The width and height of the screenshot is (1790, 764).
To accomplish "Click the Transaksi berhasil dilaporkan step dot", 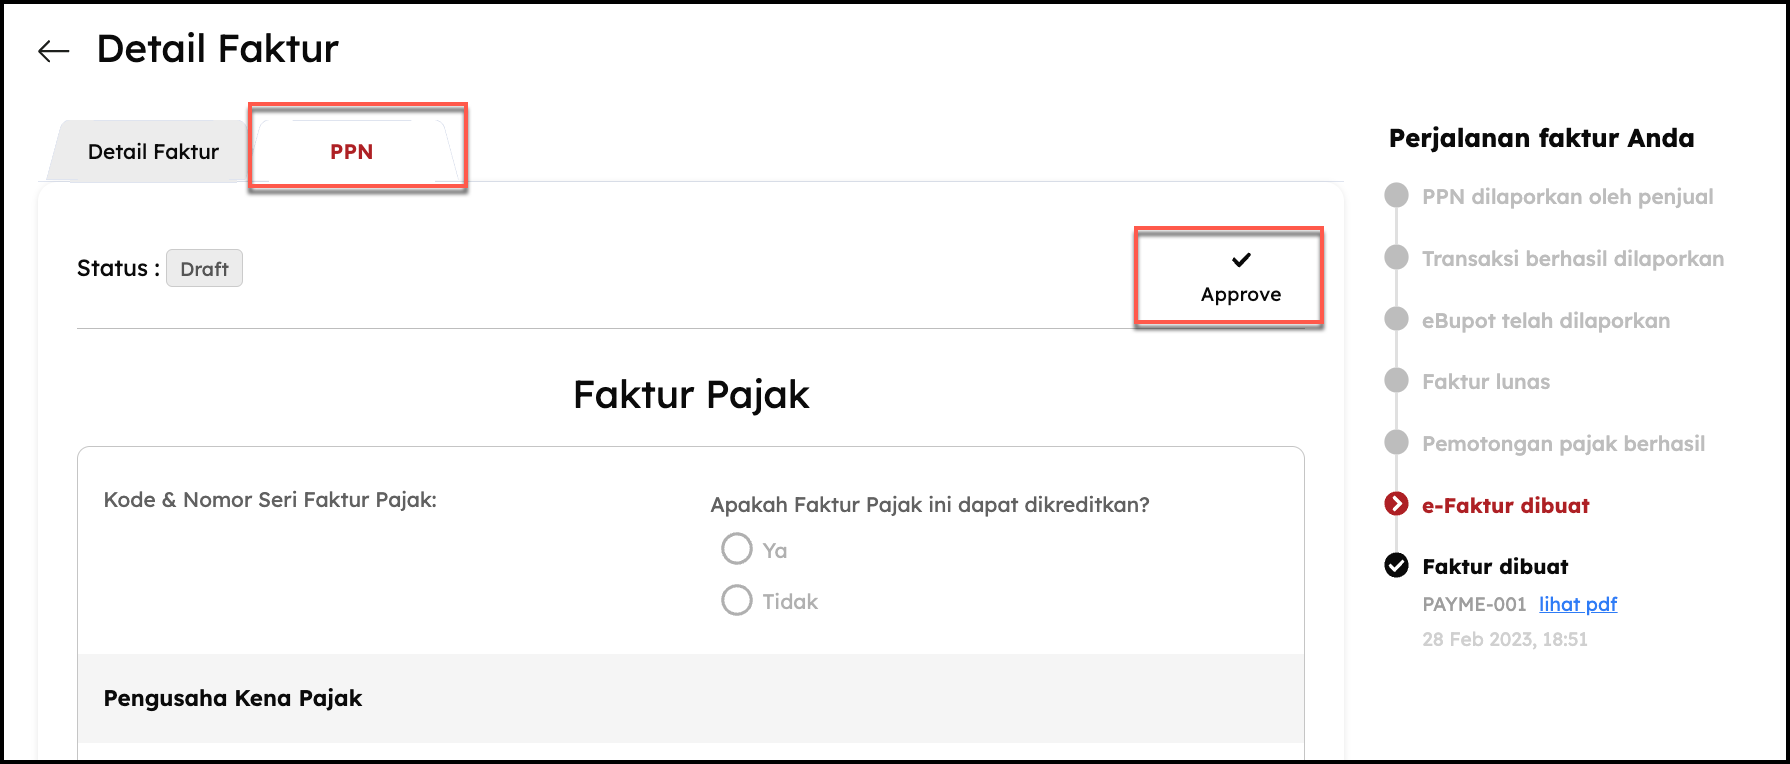I will tap(1396, 257).
